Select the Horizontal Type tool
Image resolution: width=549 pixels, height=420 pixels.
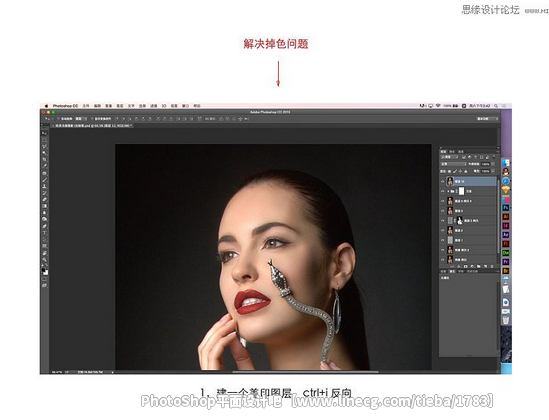pos(44,233)
